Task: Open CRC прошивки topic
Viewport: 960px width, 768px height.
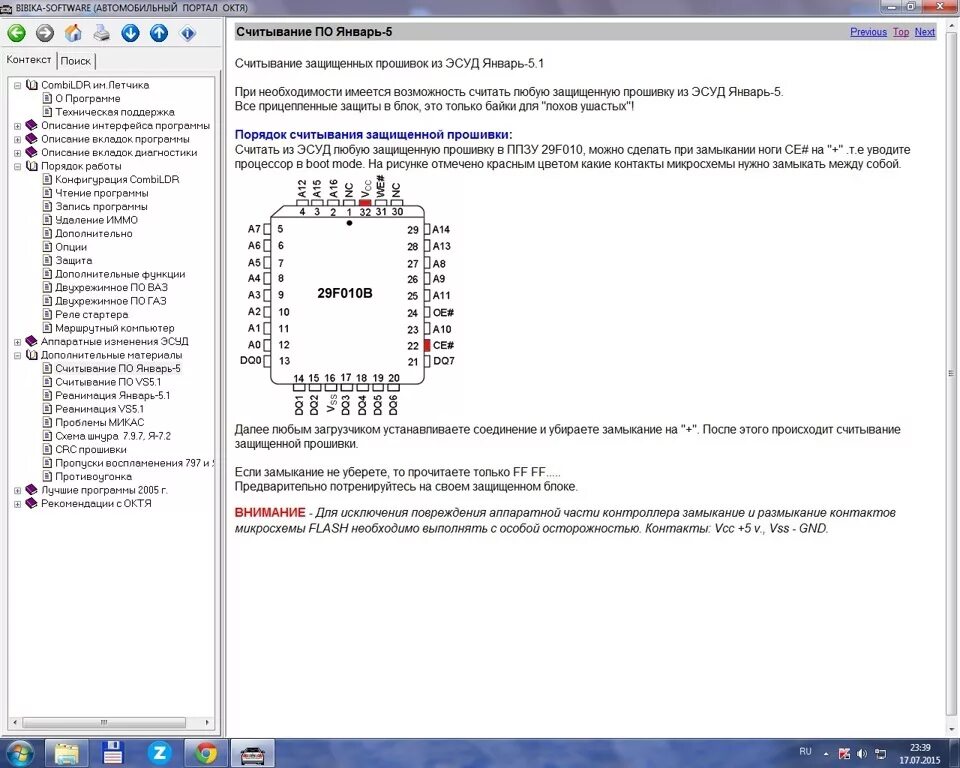Action: coord(91,450)
